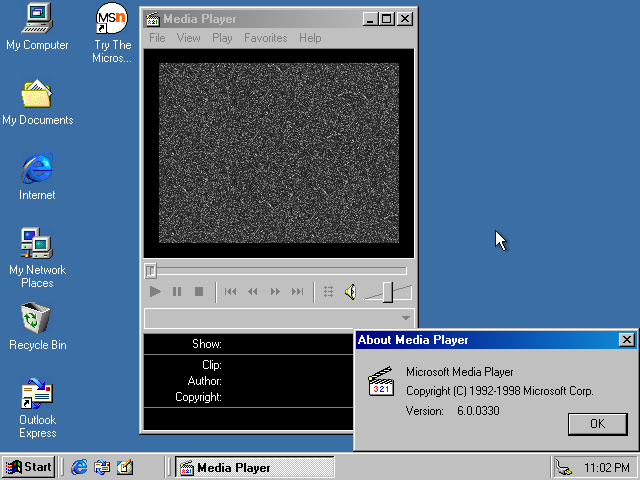Click the Play button in Media Player
Viewport: 640px width, 480px height.
click(x=155, y=291)
